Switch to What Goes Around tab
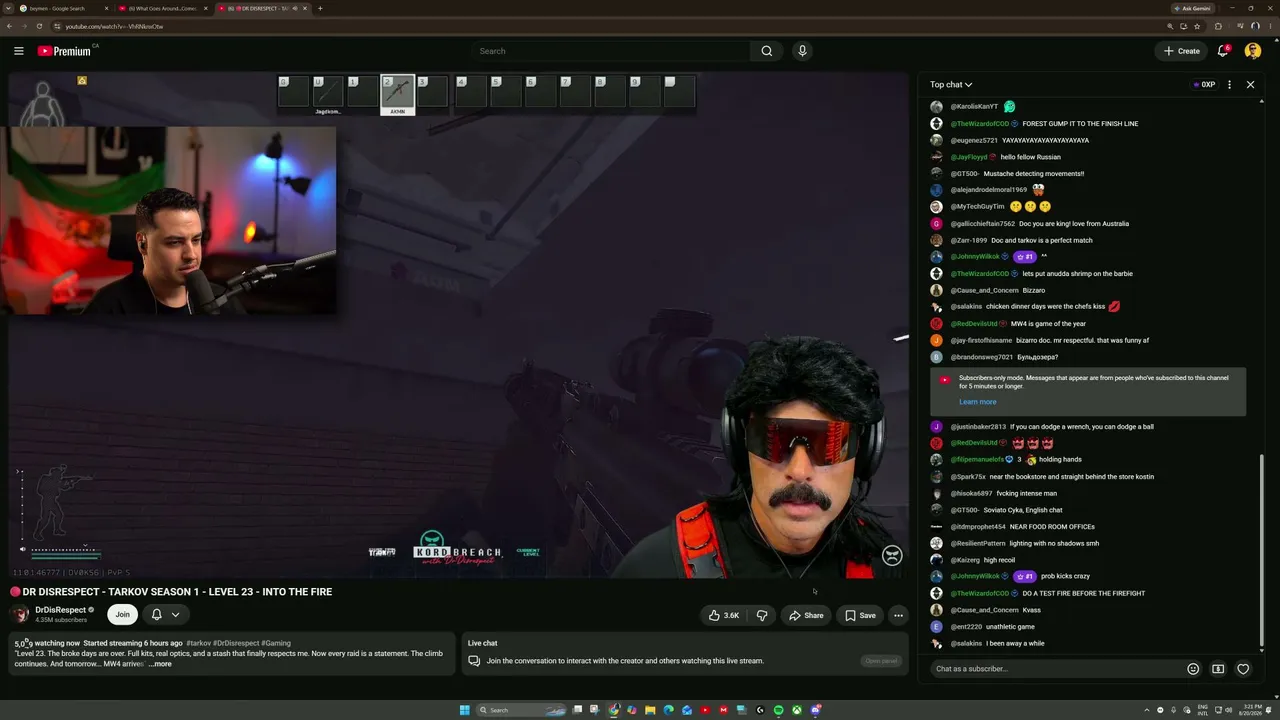 point(163,8)
